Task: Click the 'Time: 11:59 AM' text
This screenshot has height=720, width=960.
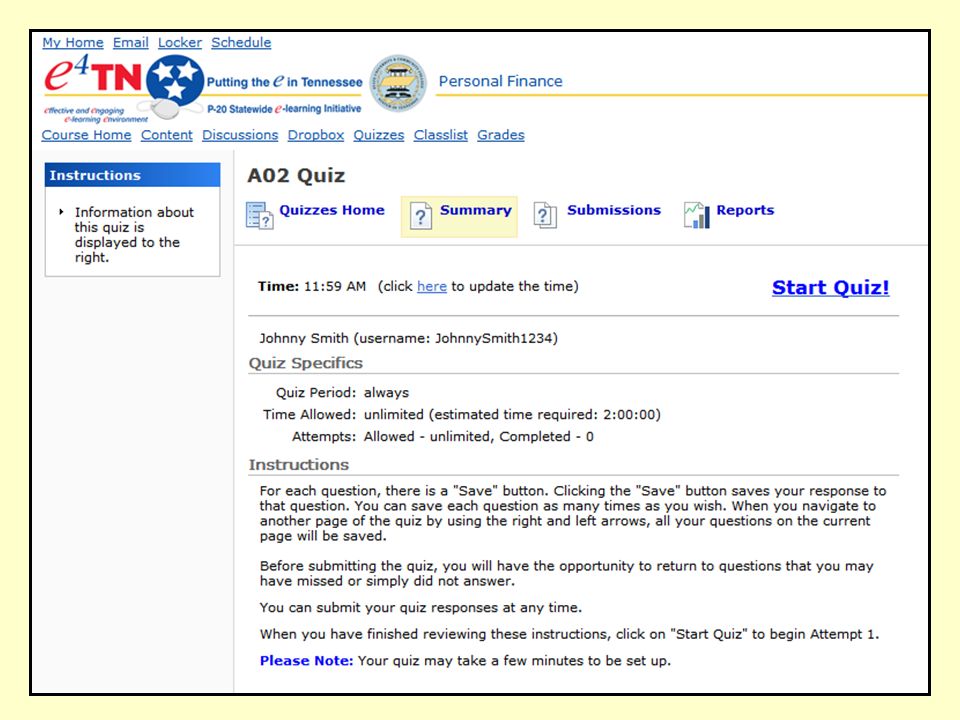Action: click(x=312, y=287)
